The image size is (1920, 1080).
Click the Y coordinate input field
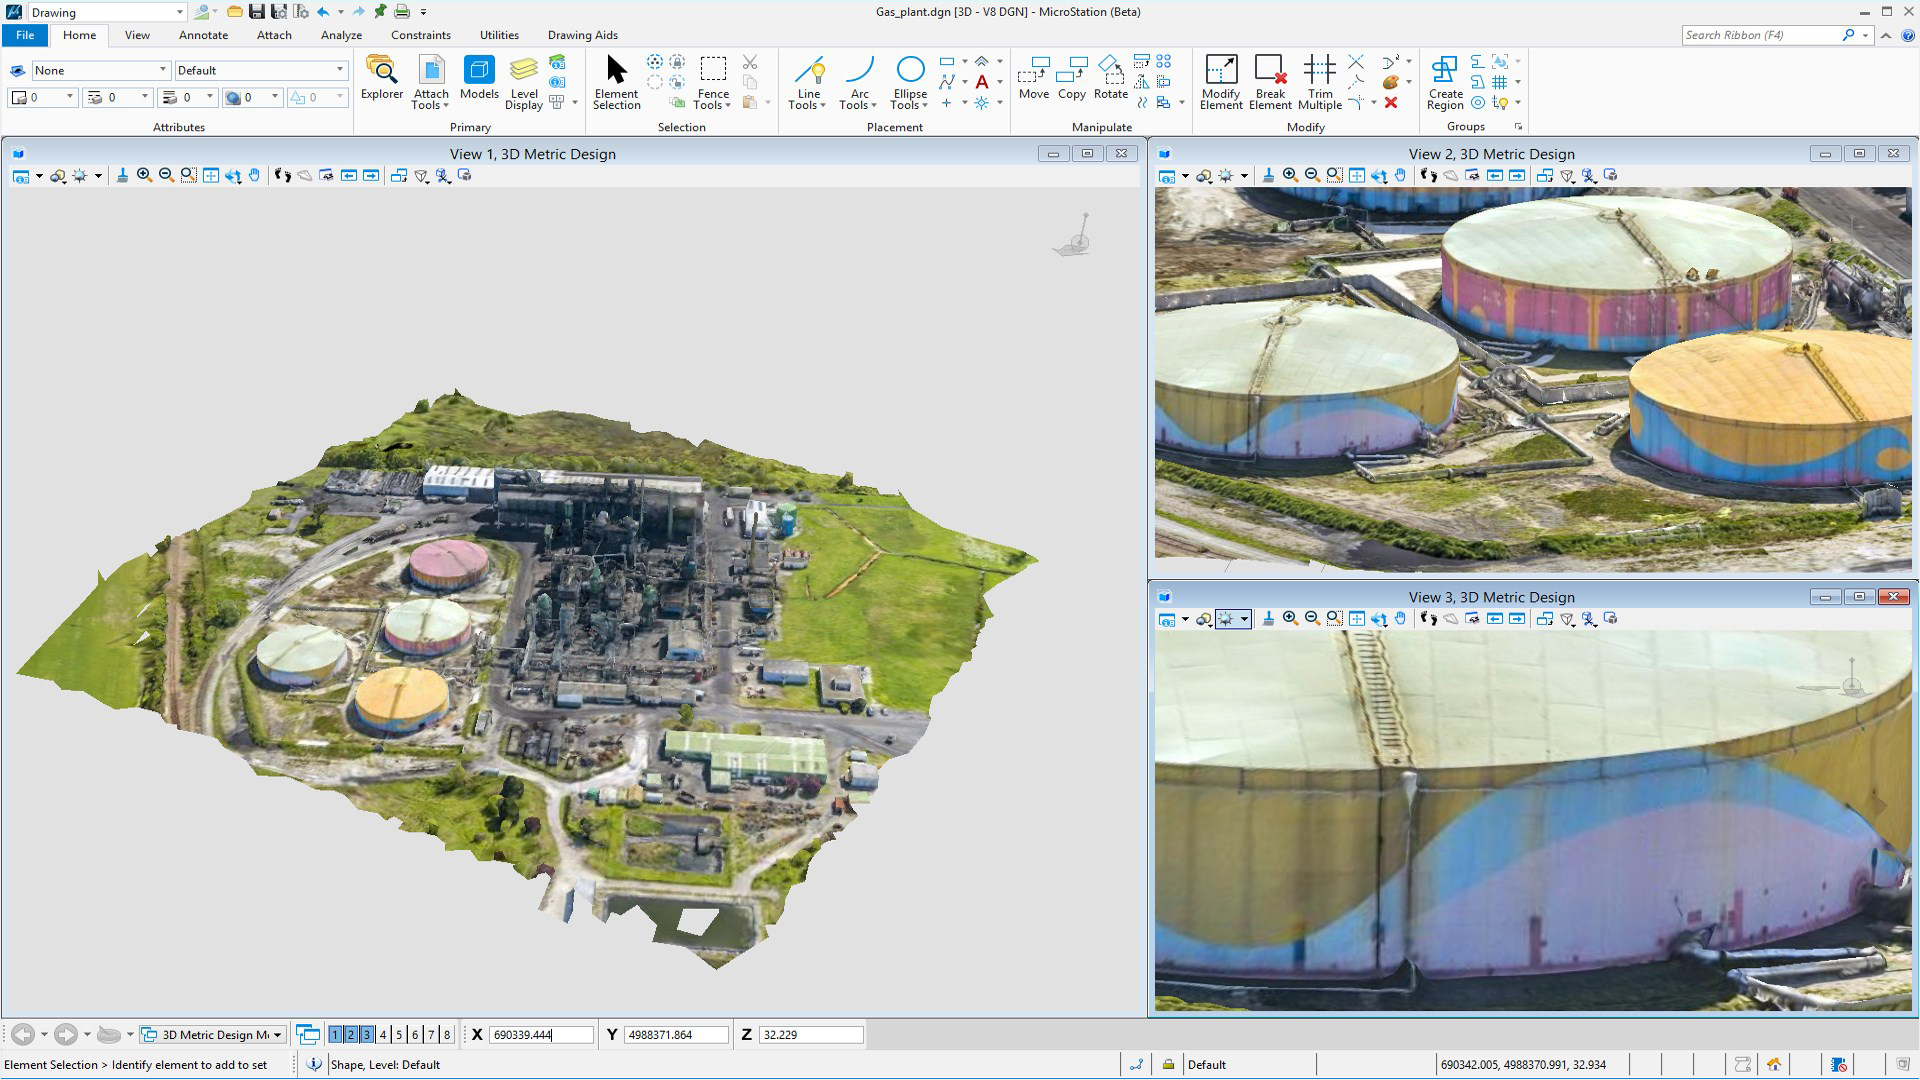676,1035
